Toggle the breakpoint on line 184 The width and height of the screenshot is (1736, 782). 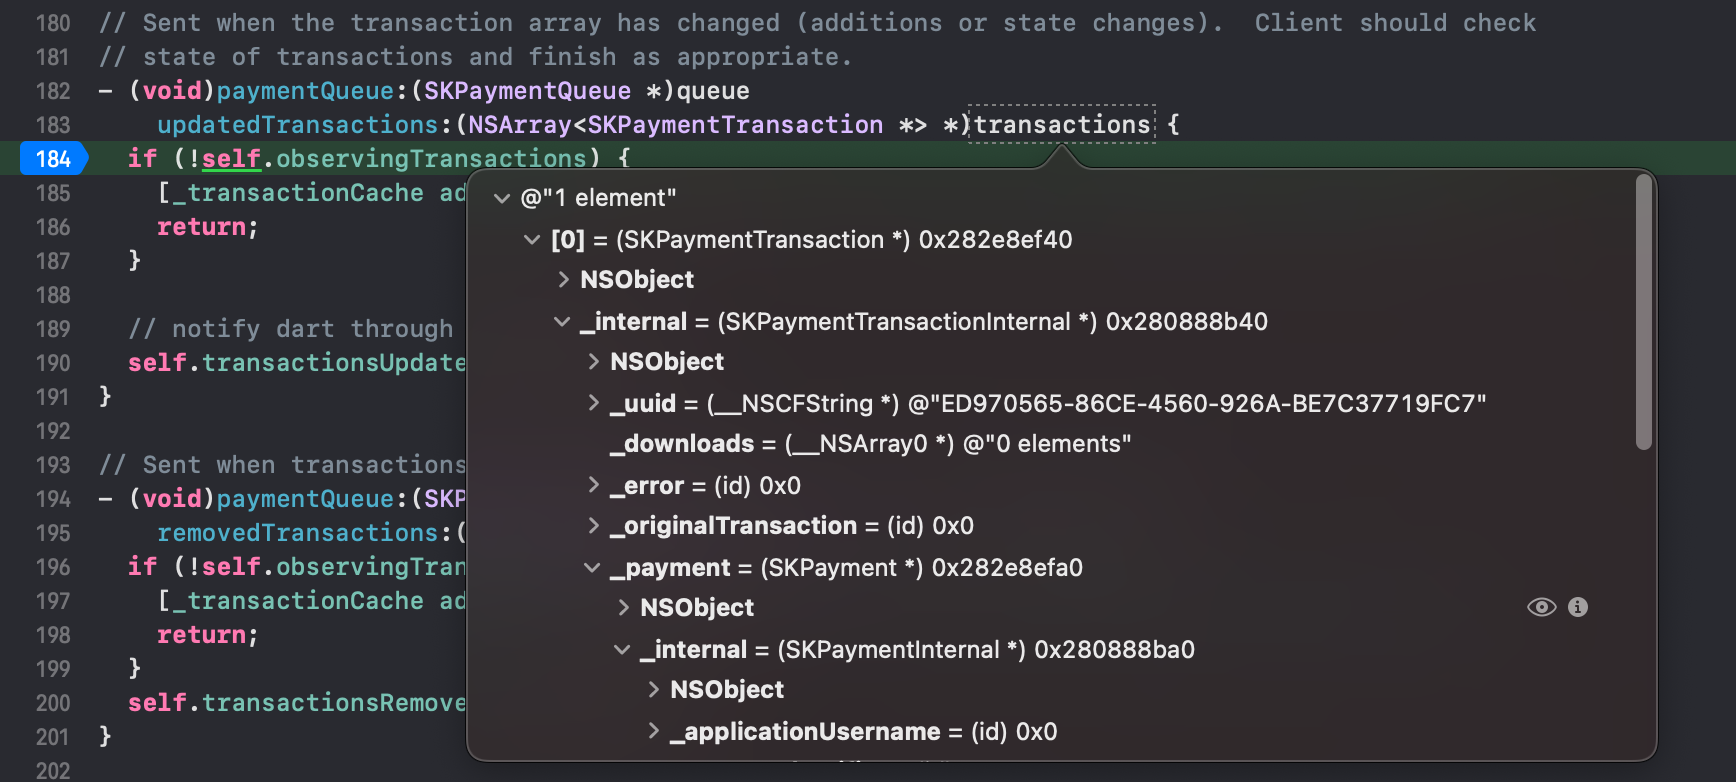pos(53,158)
